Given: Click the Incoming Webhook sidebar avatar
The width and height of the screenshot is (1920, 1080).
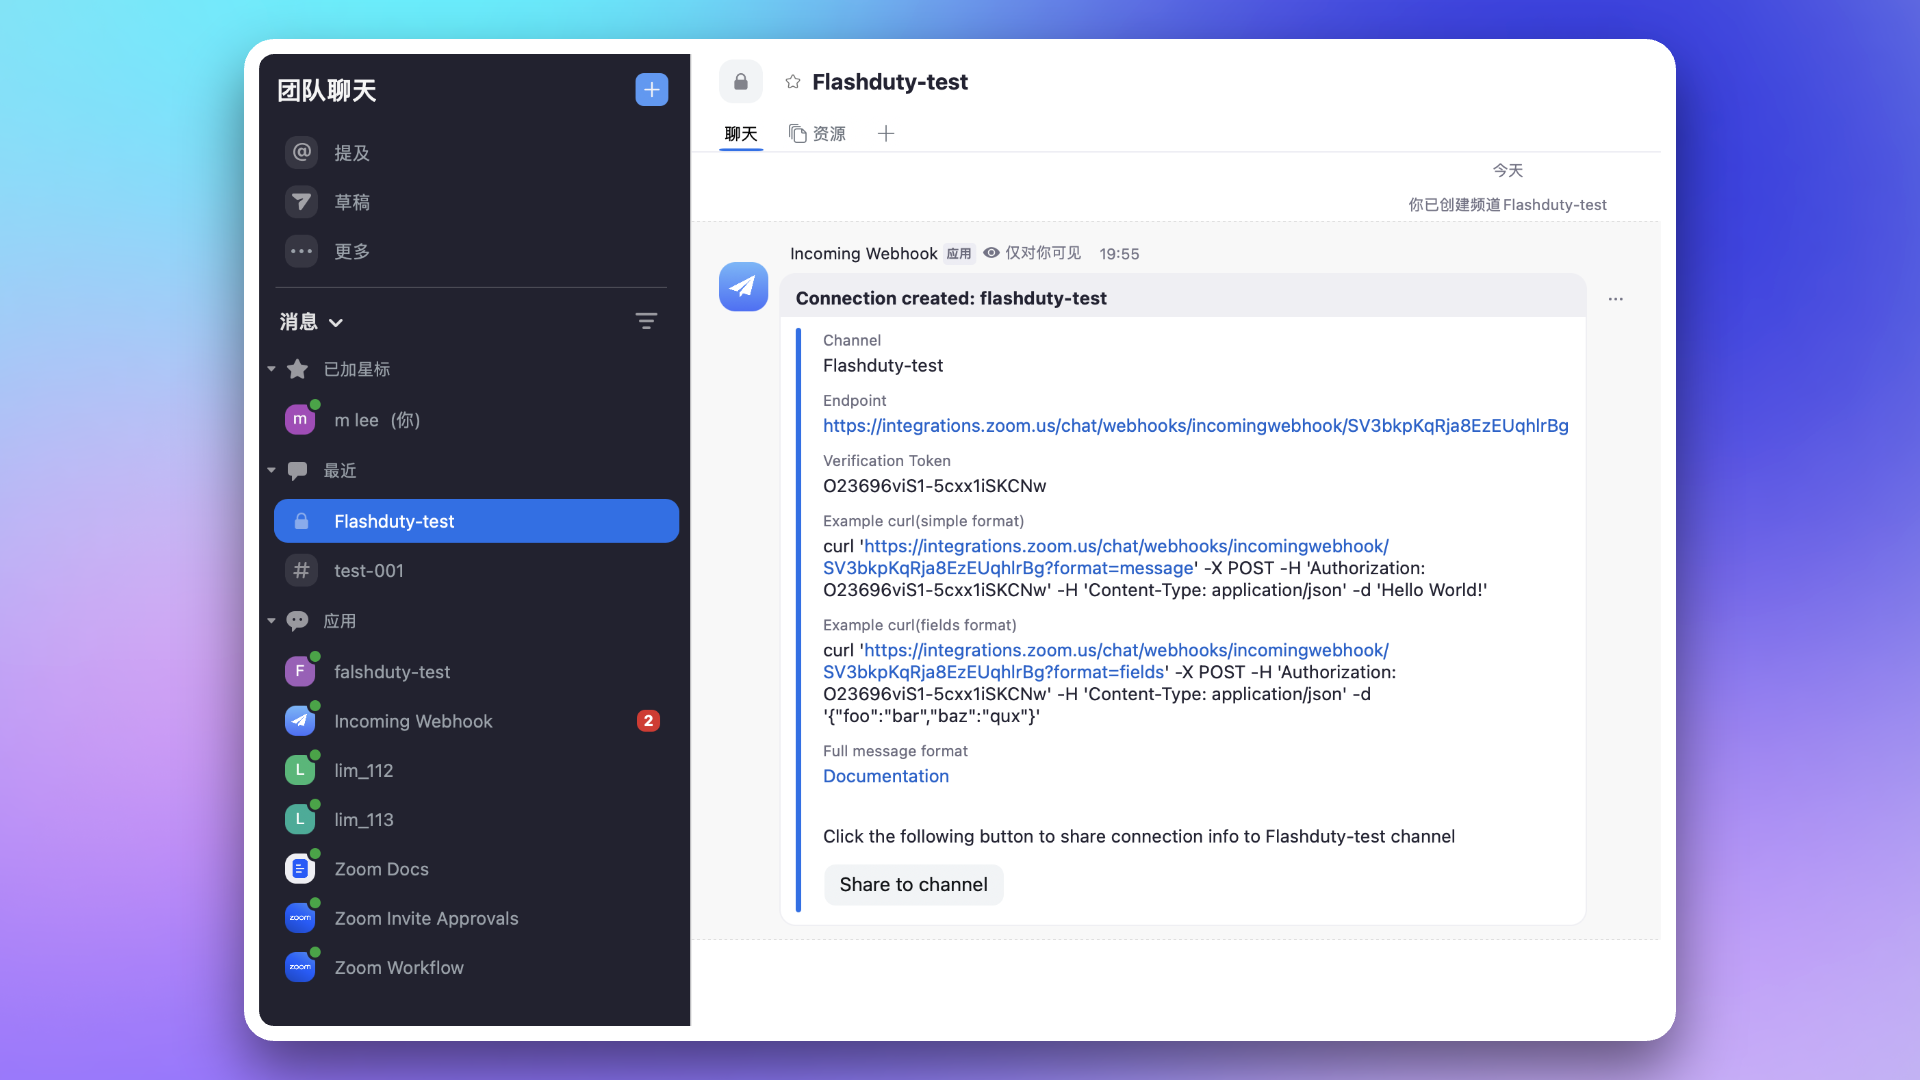Looking at the screenshot, I should (300, 721).
